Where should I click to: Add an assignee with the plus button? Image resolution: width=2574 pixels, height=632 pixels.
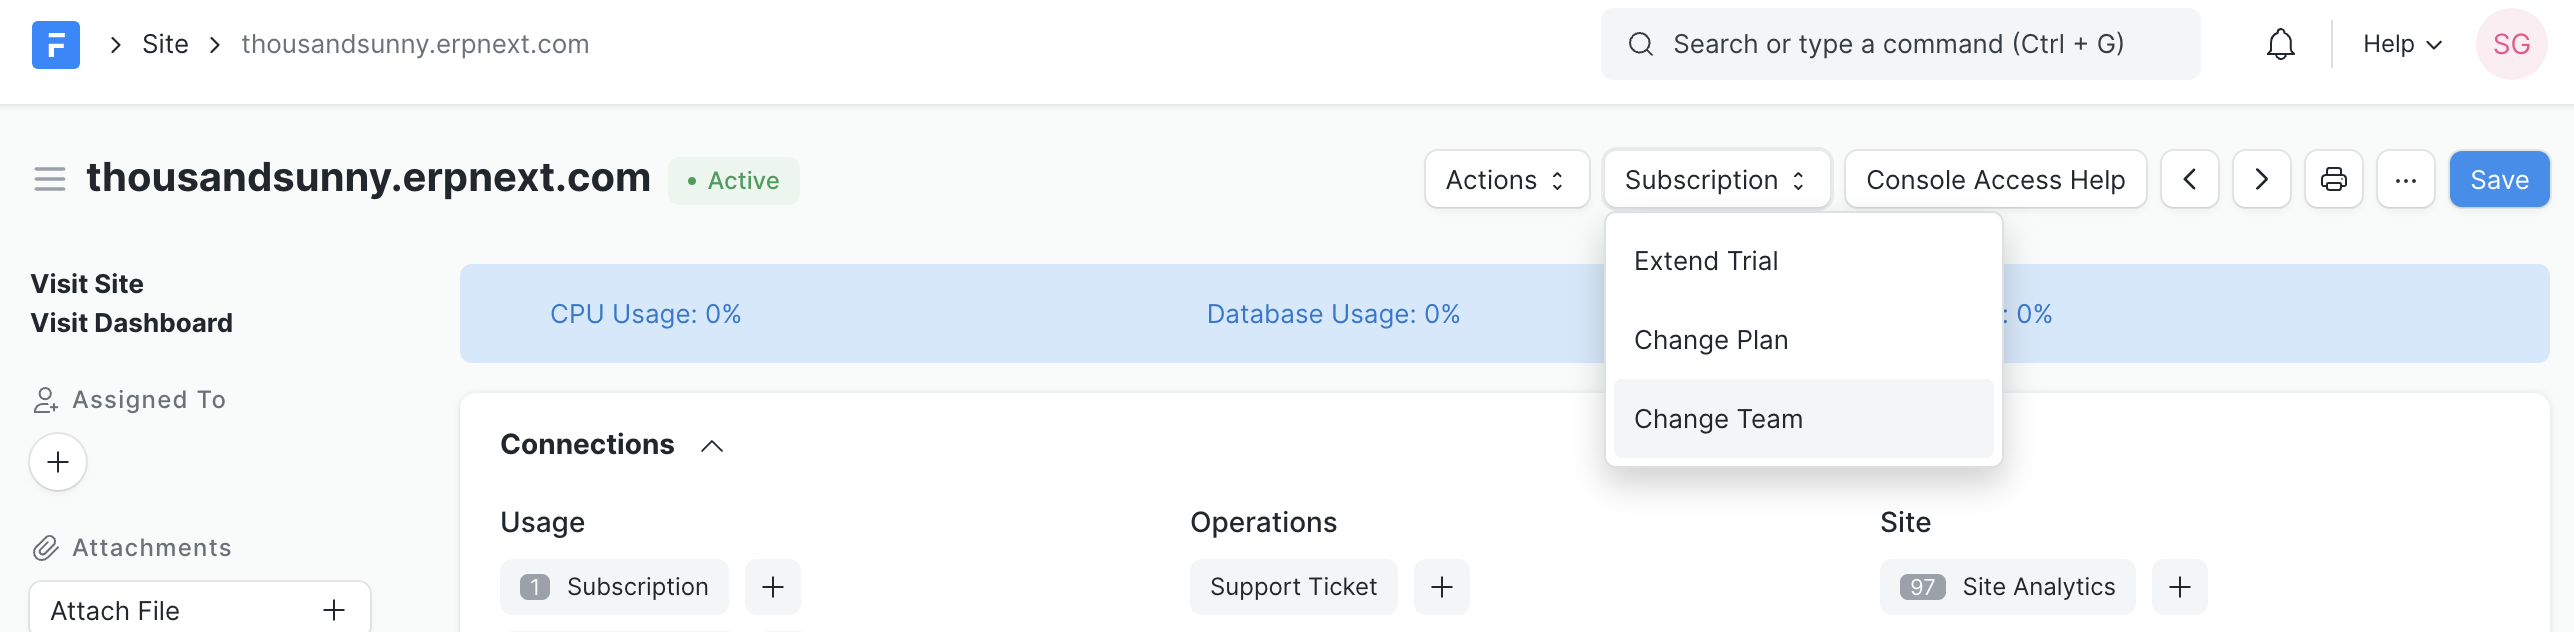tap(58, 462)
